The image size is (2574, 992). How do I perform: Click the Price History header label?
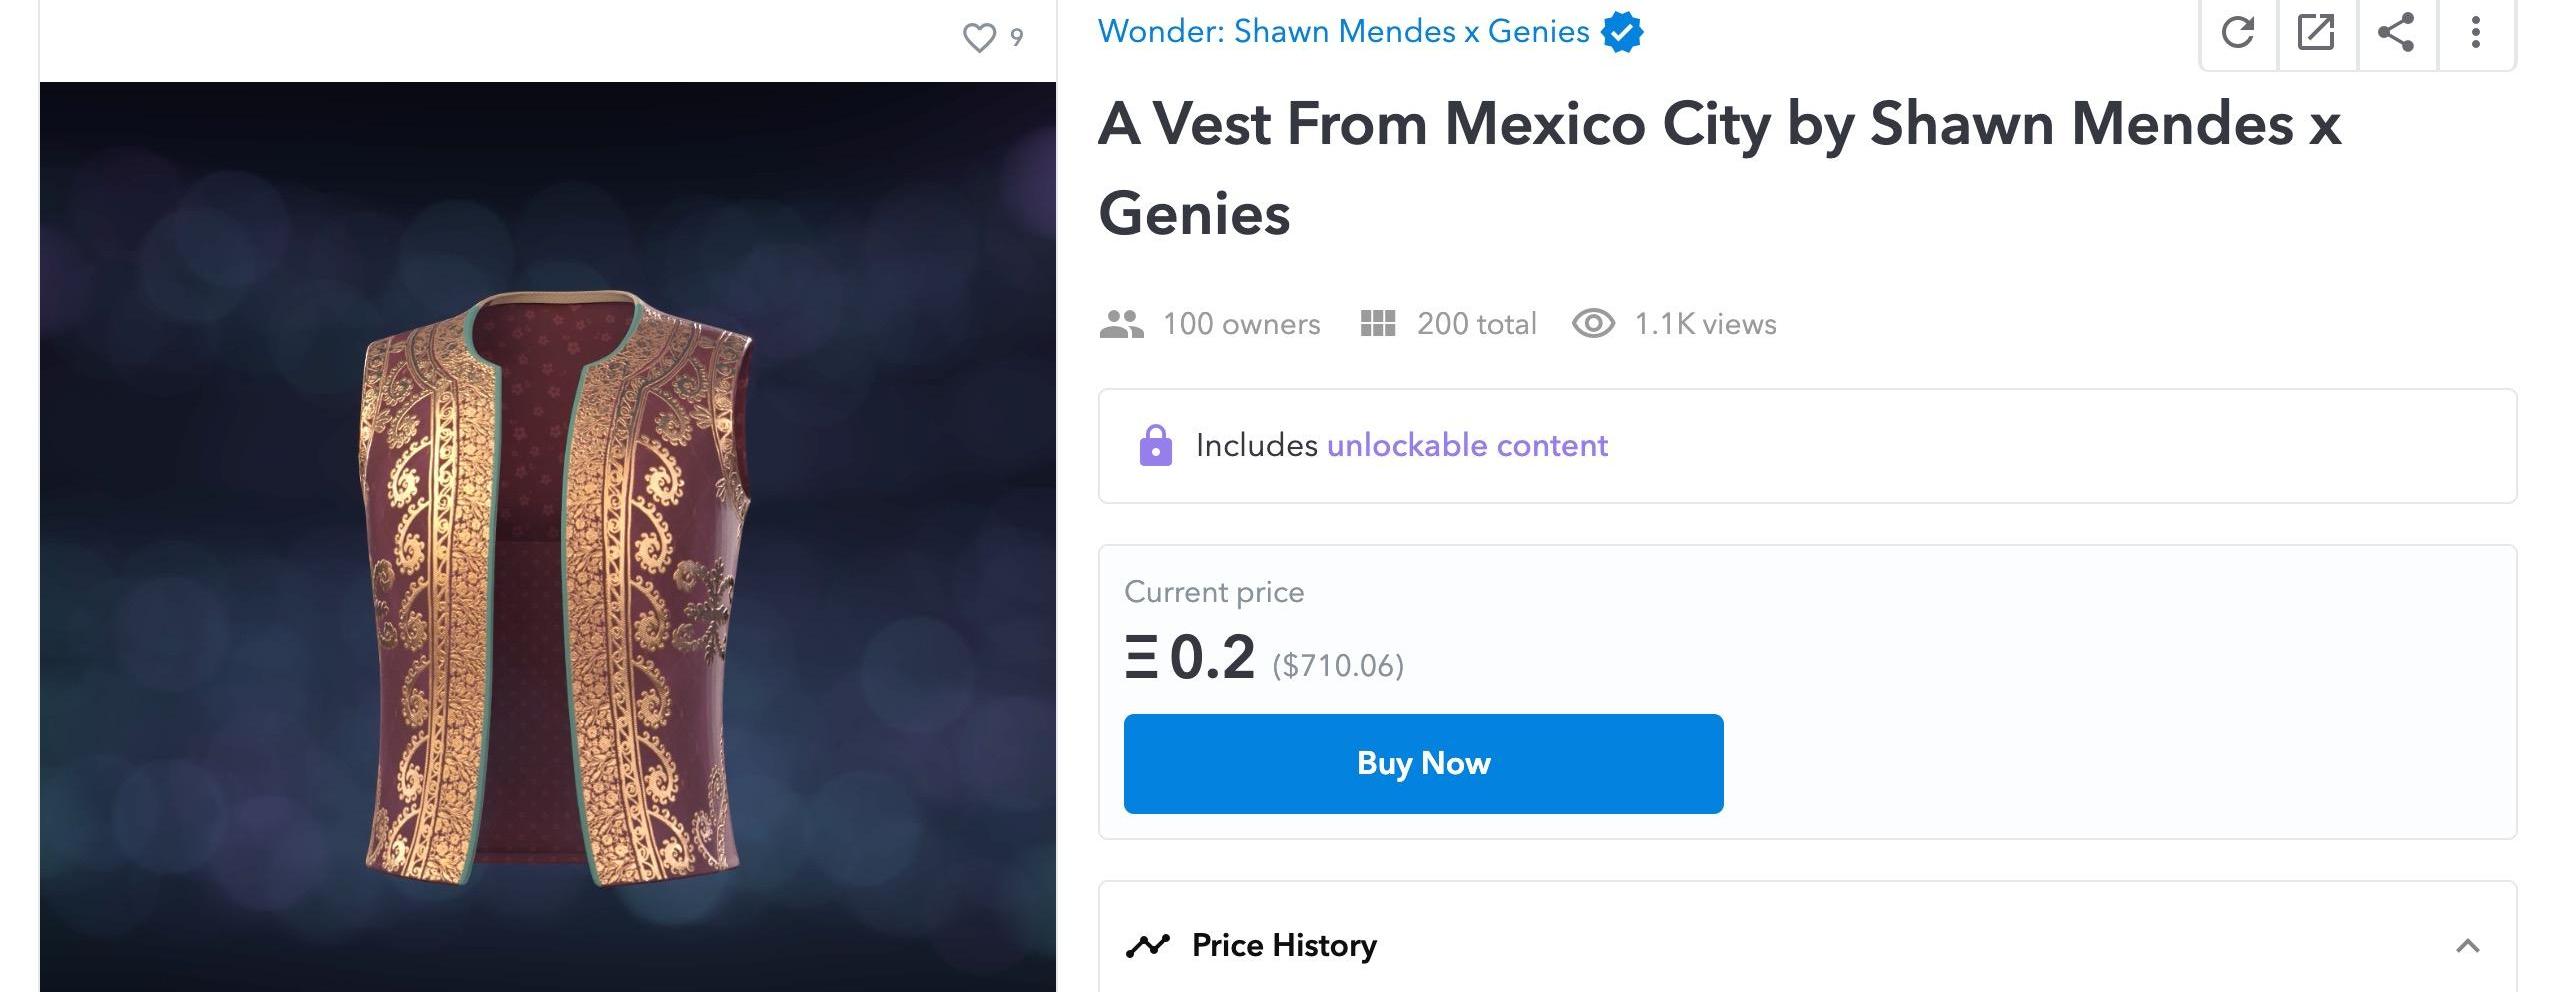pyautogui.click(x=1284, y=946)
